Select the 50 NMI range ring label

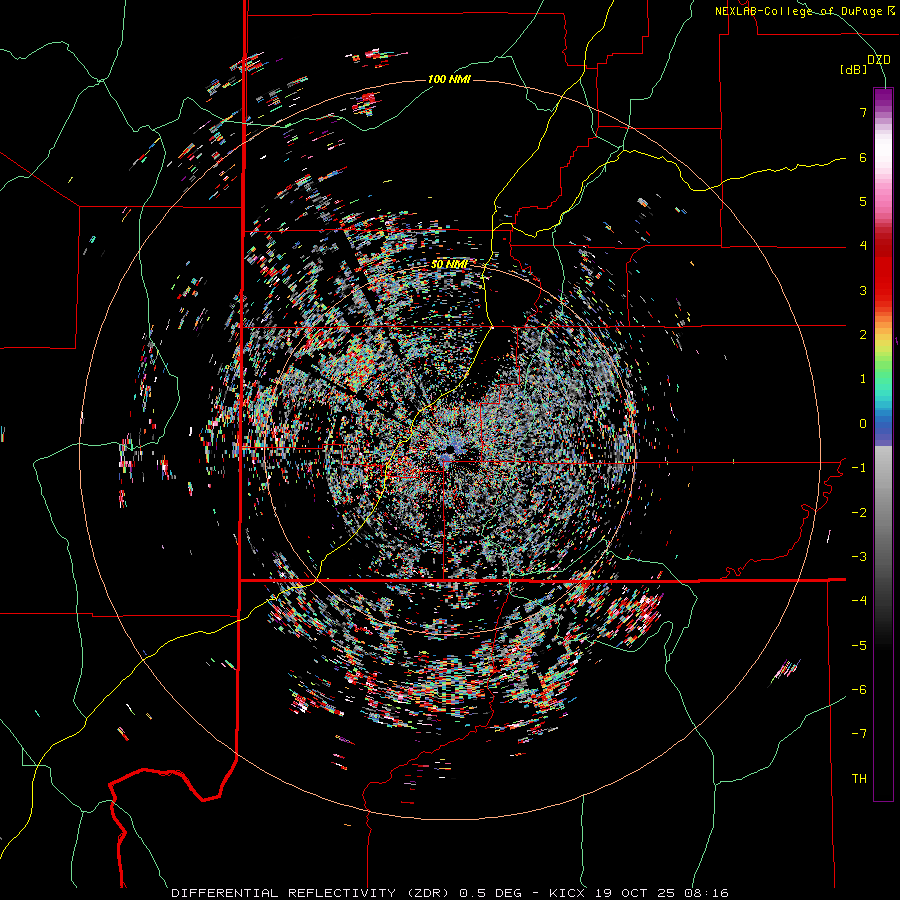[449, 264]
